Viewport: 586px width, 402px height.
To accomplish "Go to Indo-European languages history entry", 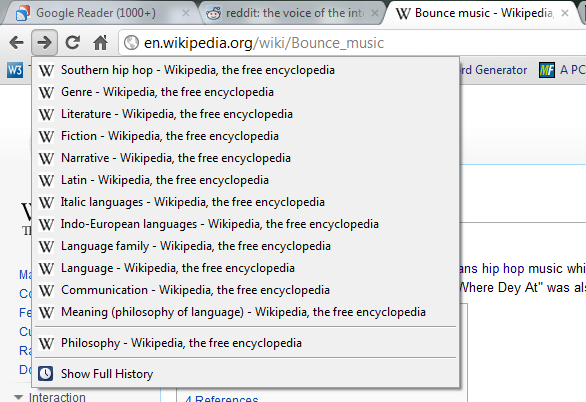I will coord(246,224).
